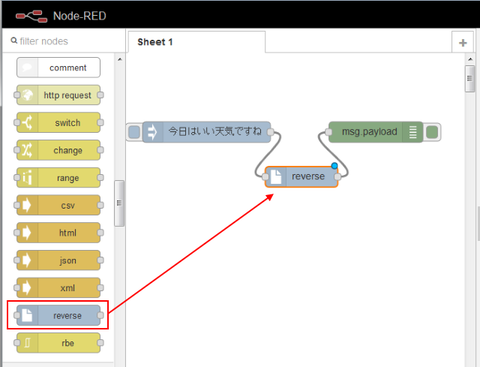
Task: Select the json palette node
Action: coord(58,260)
